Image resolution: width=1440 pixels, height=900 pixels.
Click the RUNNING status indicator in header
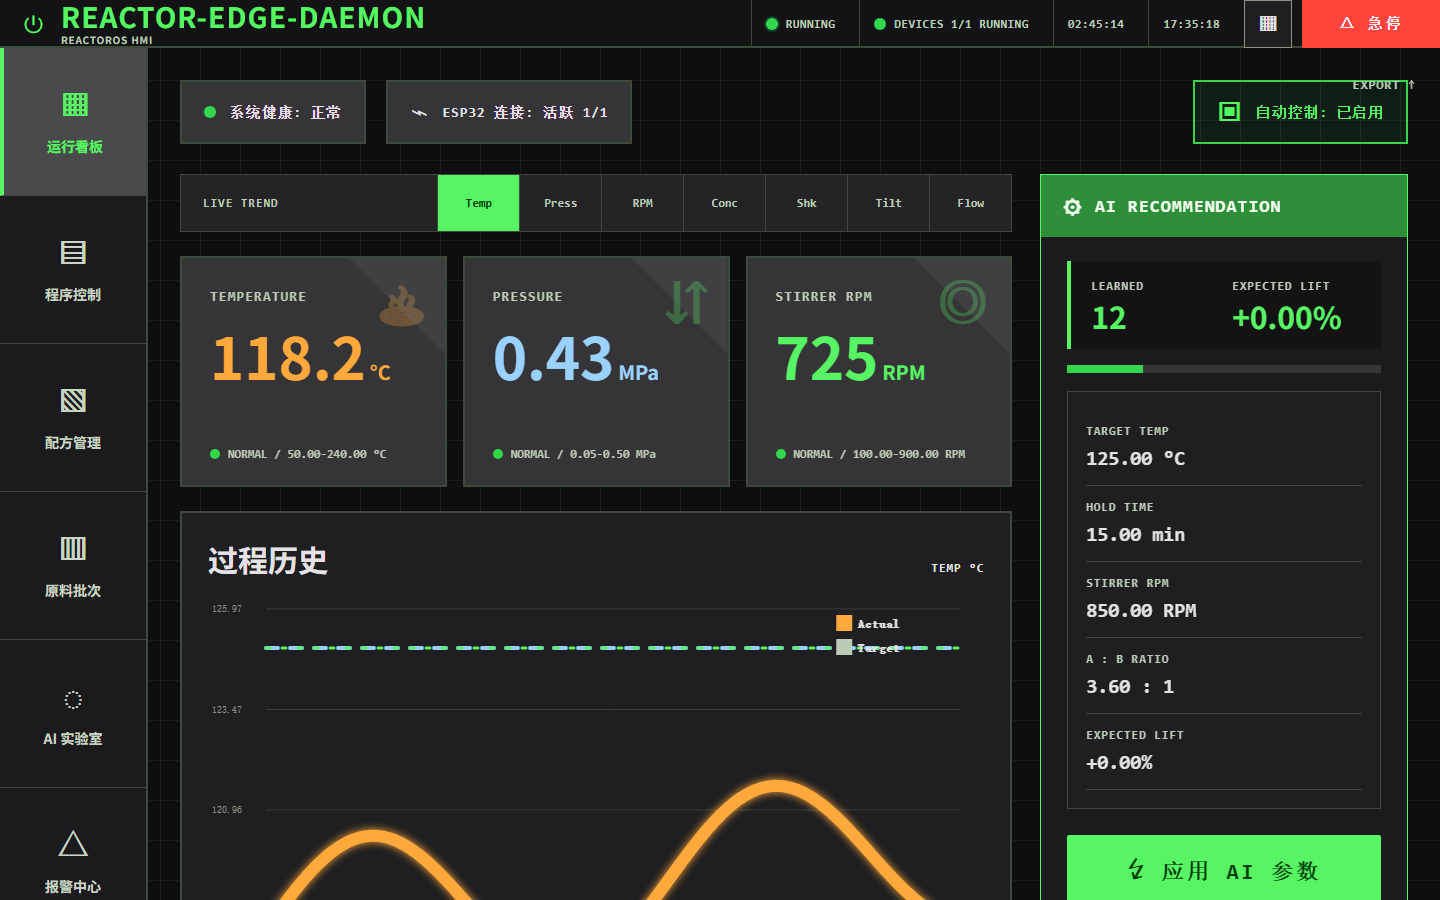coord(801,24)
